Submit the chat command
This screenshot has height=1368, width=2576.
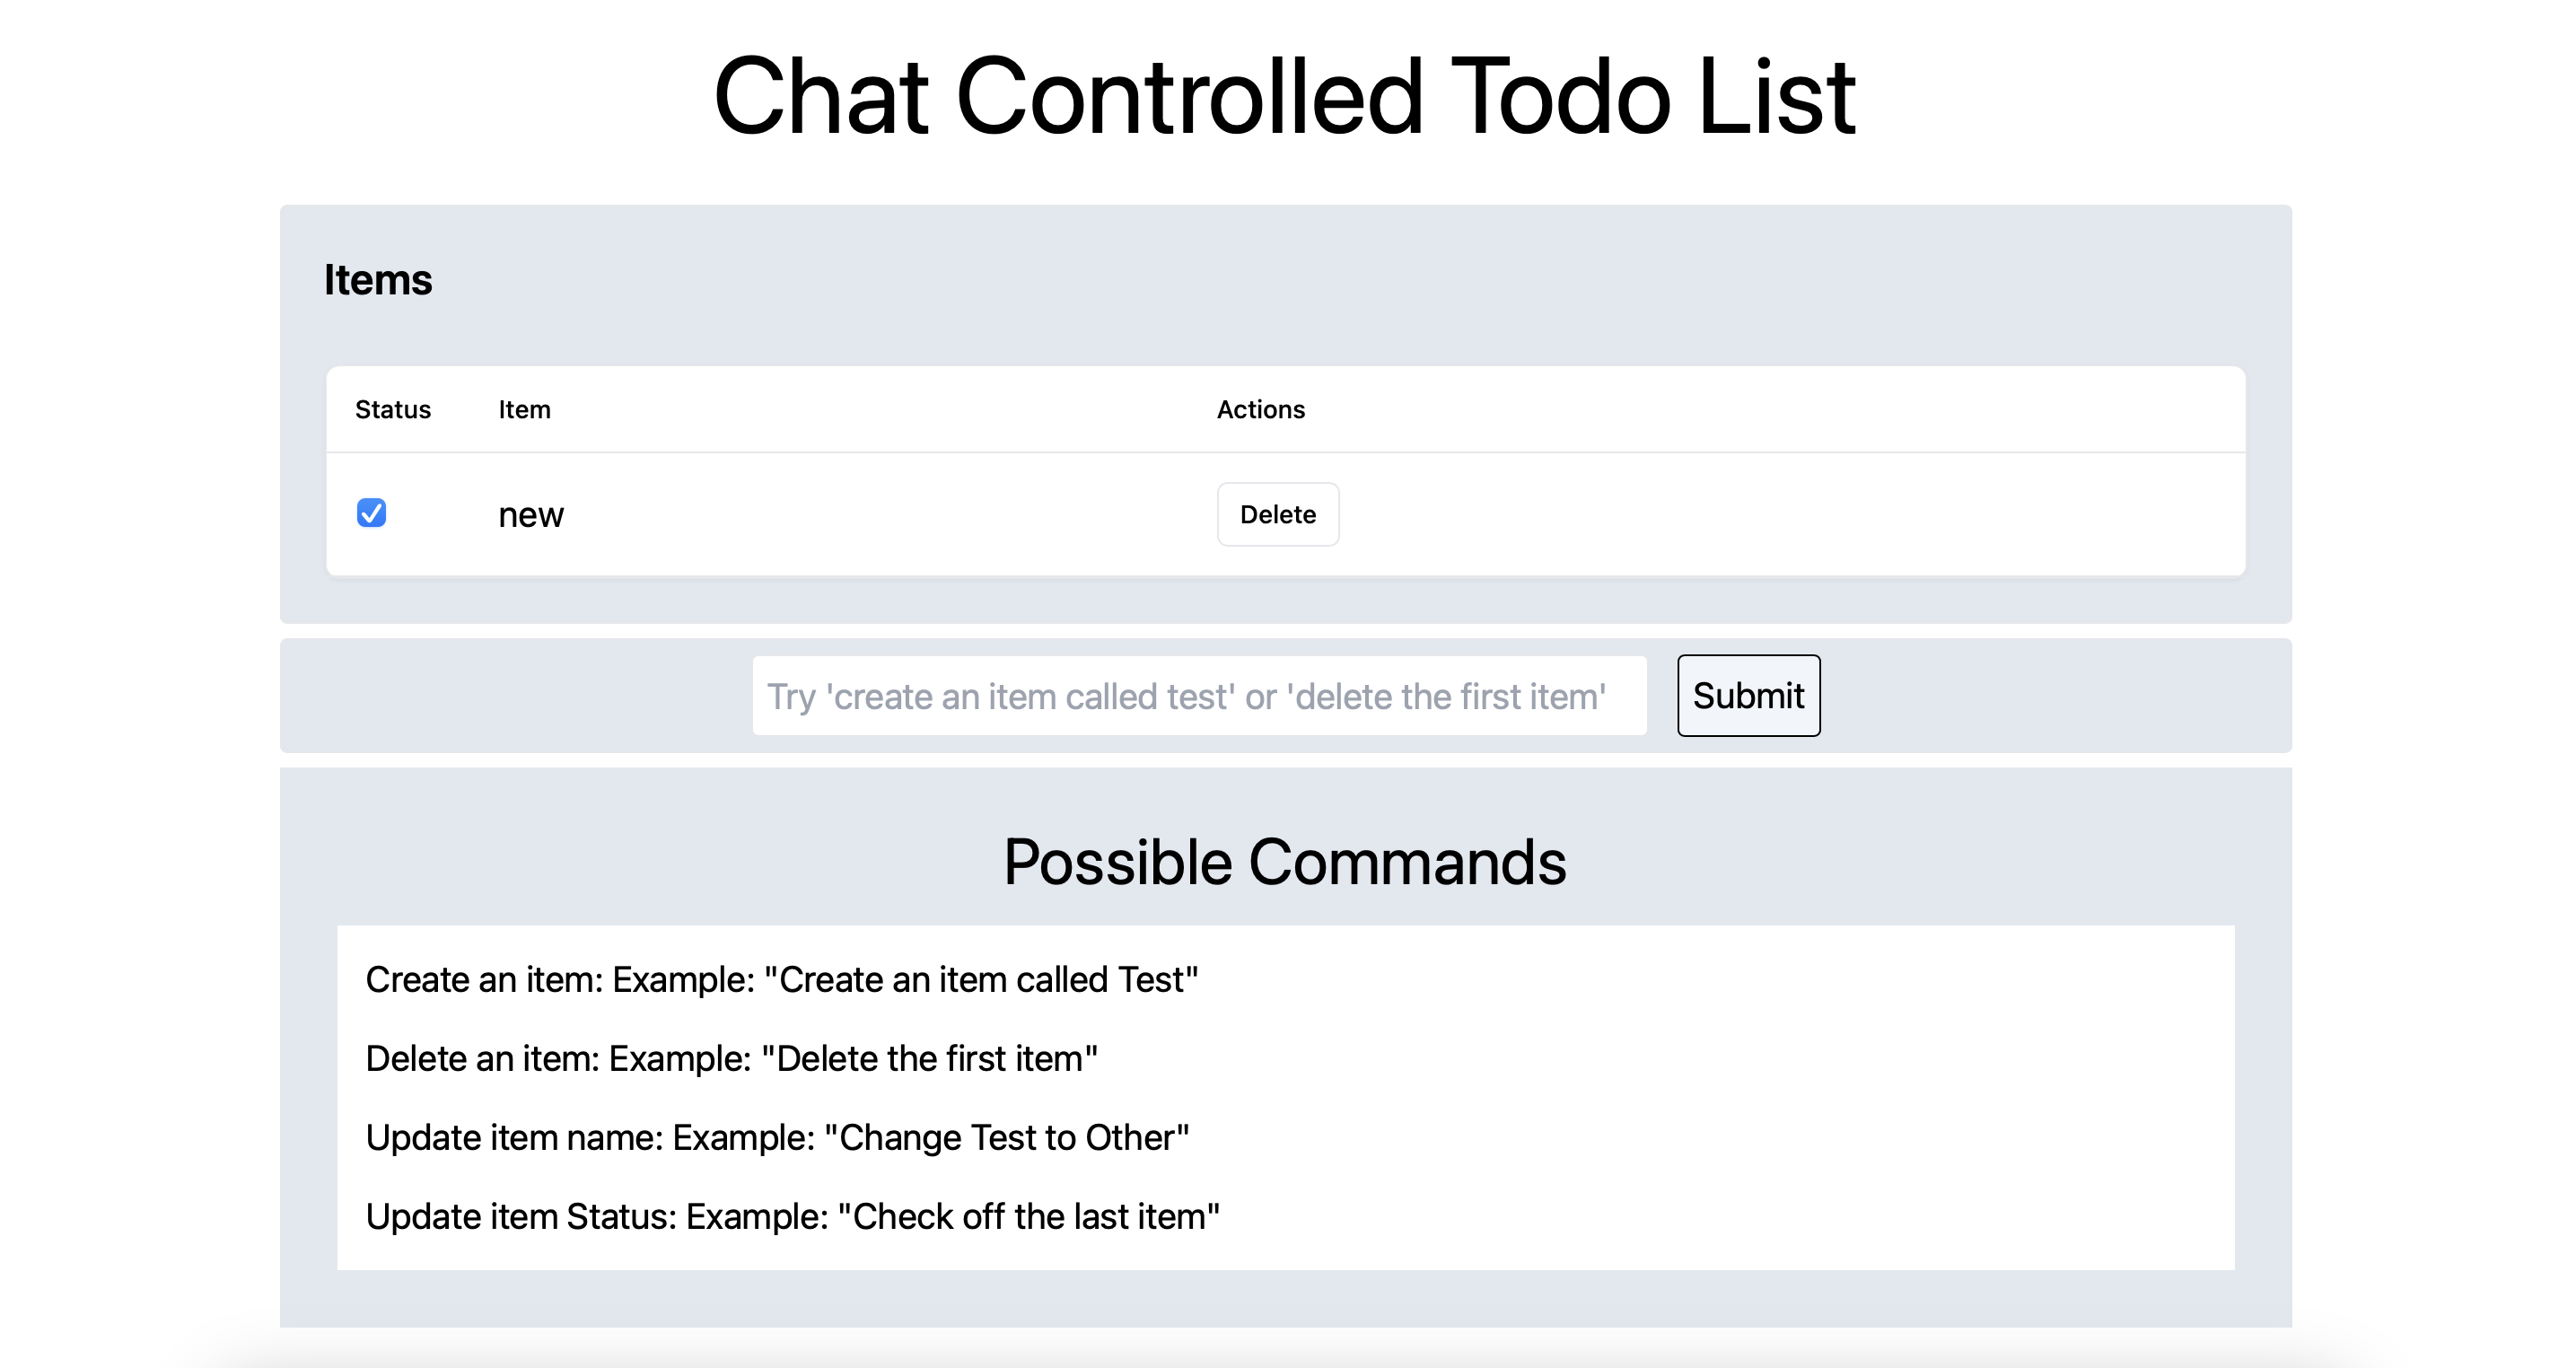tap(1748, 695)
